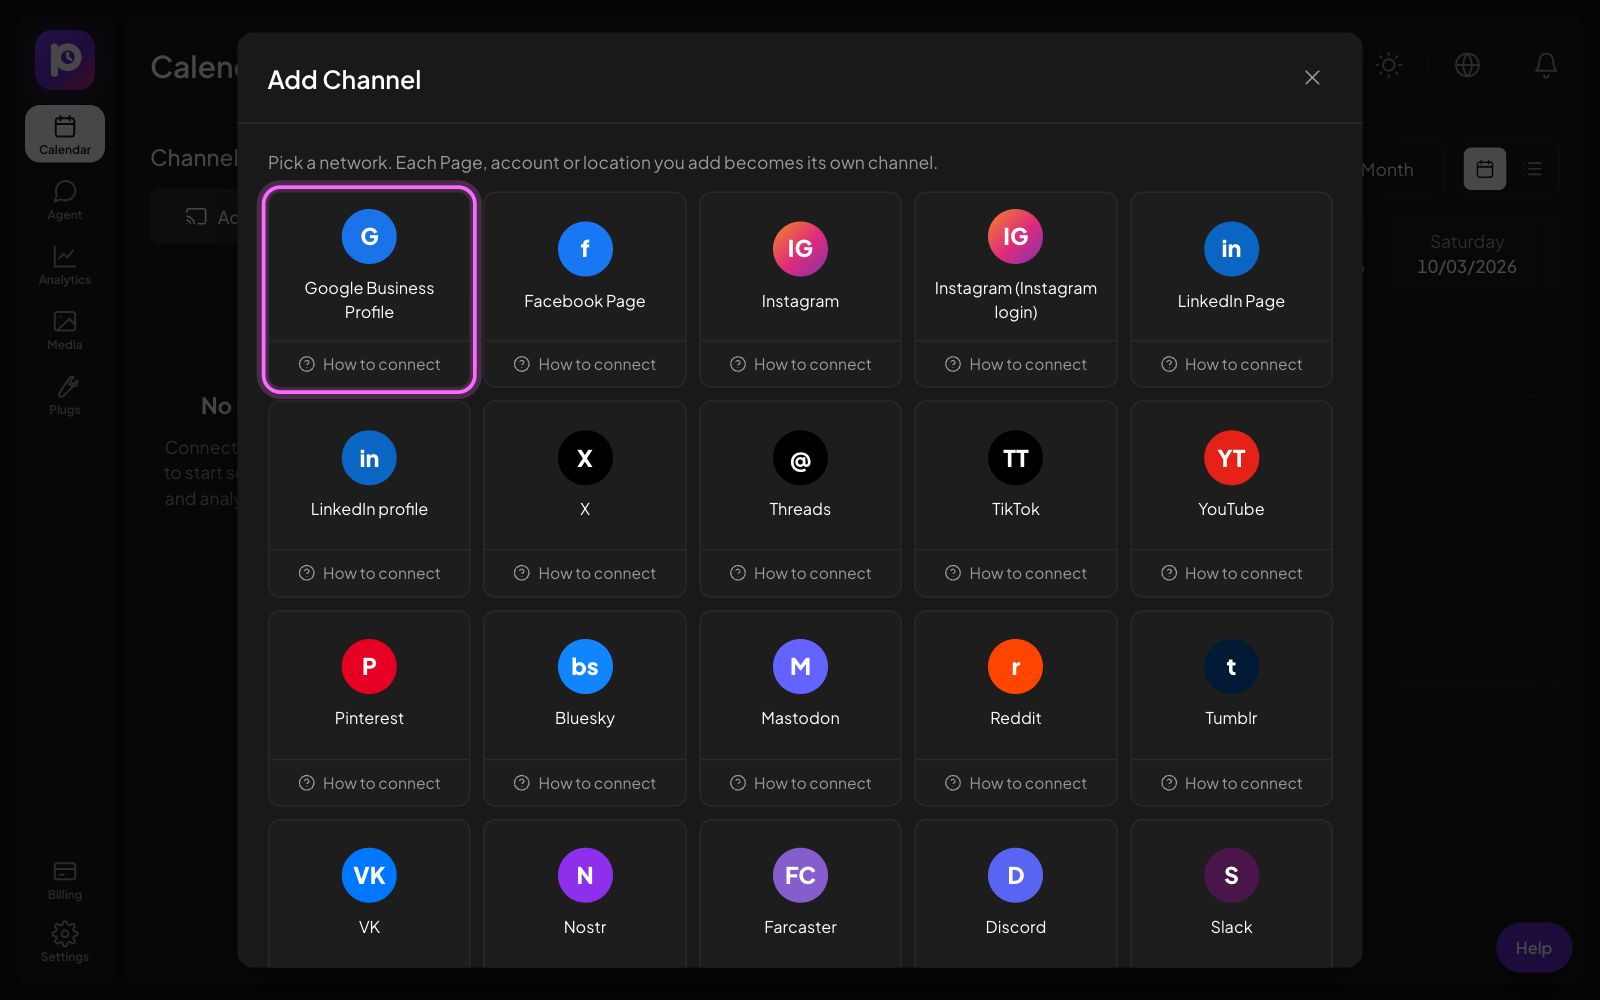Image resolution: width=1600 pixels, height=1000 pixels.
Task: Choose the Pinterest channel icon
Action: pos(369,667)
